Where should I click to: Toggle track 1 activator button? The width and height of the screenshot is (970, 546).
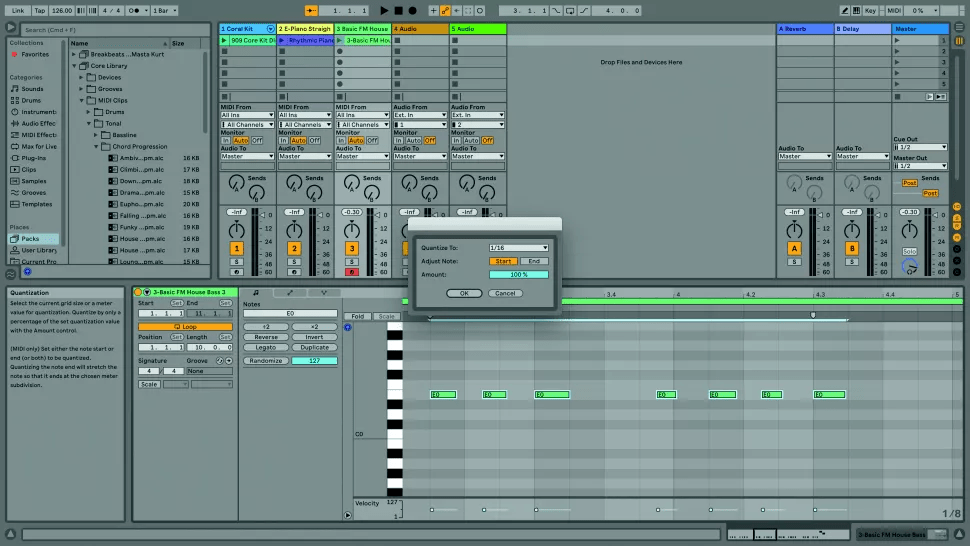click(x=237, y=248)
